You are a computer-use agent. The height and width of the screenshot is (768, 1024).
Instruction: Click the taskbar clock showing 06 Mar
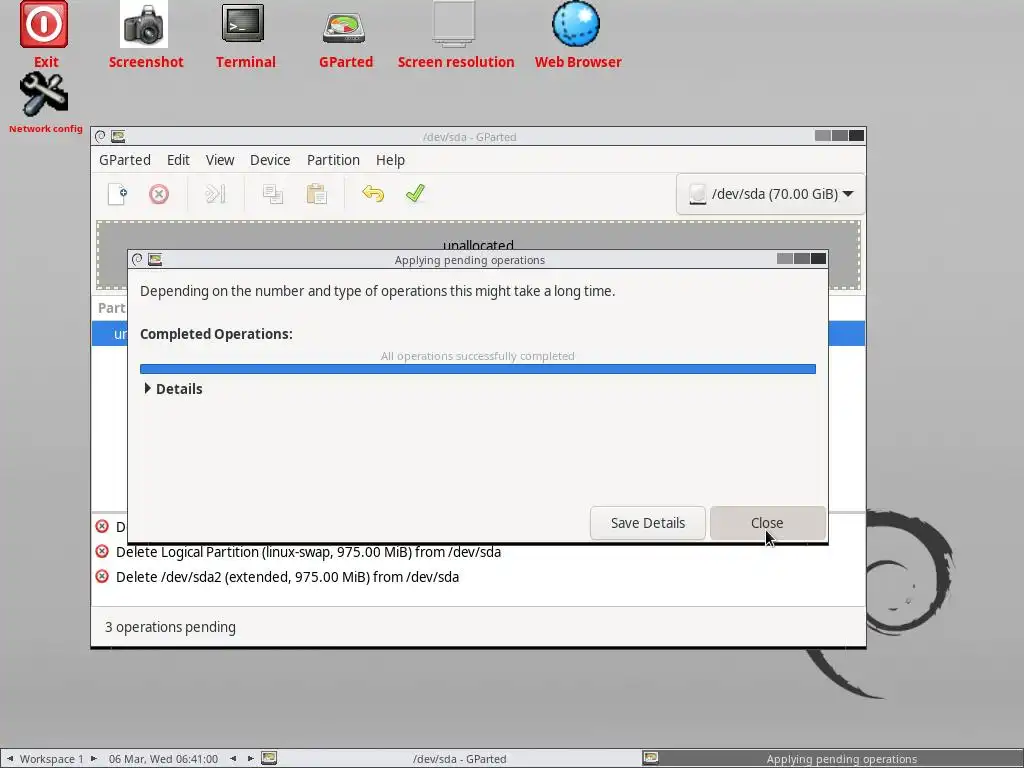coord(163,759)
